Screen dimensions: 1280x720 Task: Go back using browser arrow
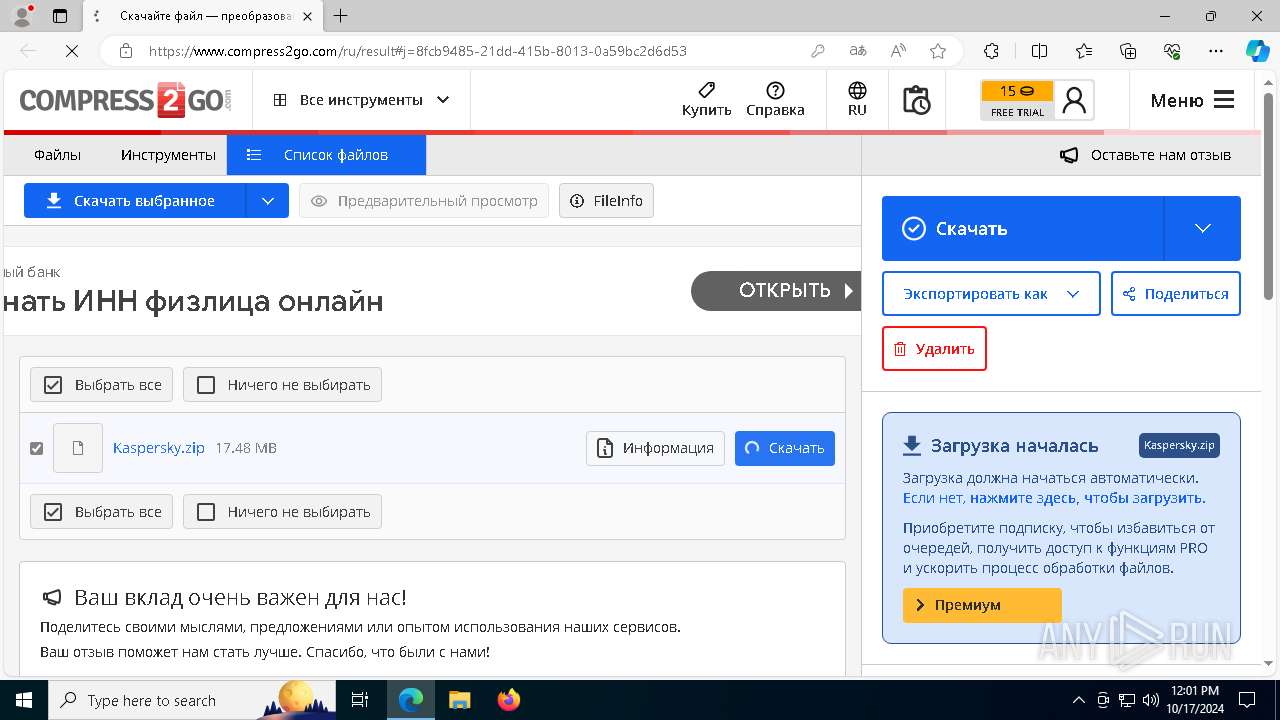pyautogui.click(x=28, y=51)
